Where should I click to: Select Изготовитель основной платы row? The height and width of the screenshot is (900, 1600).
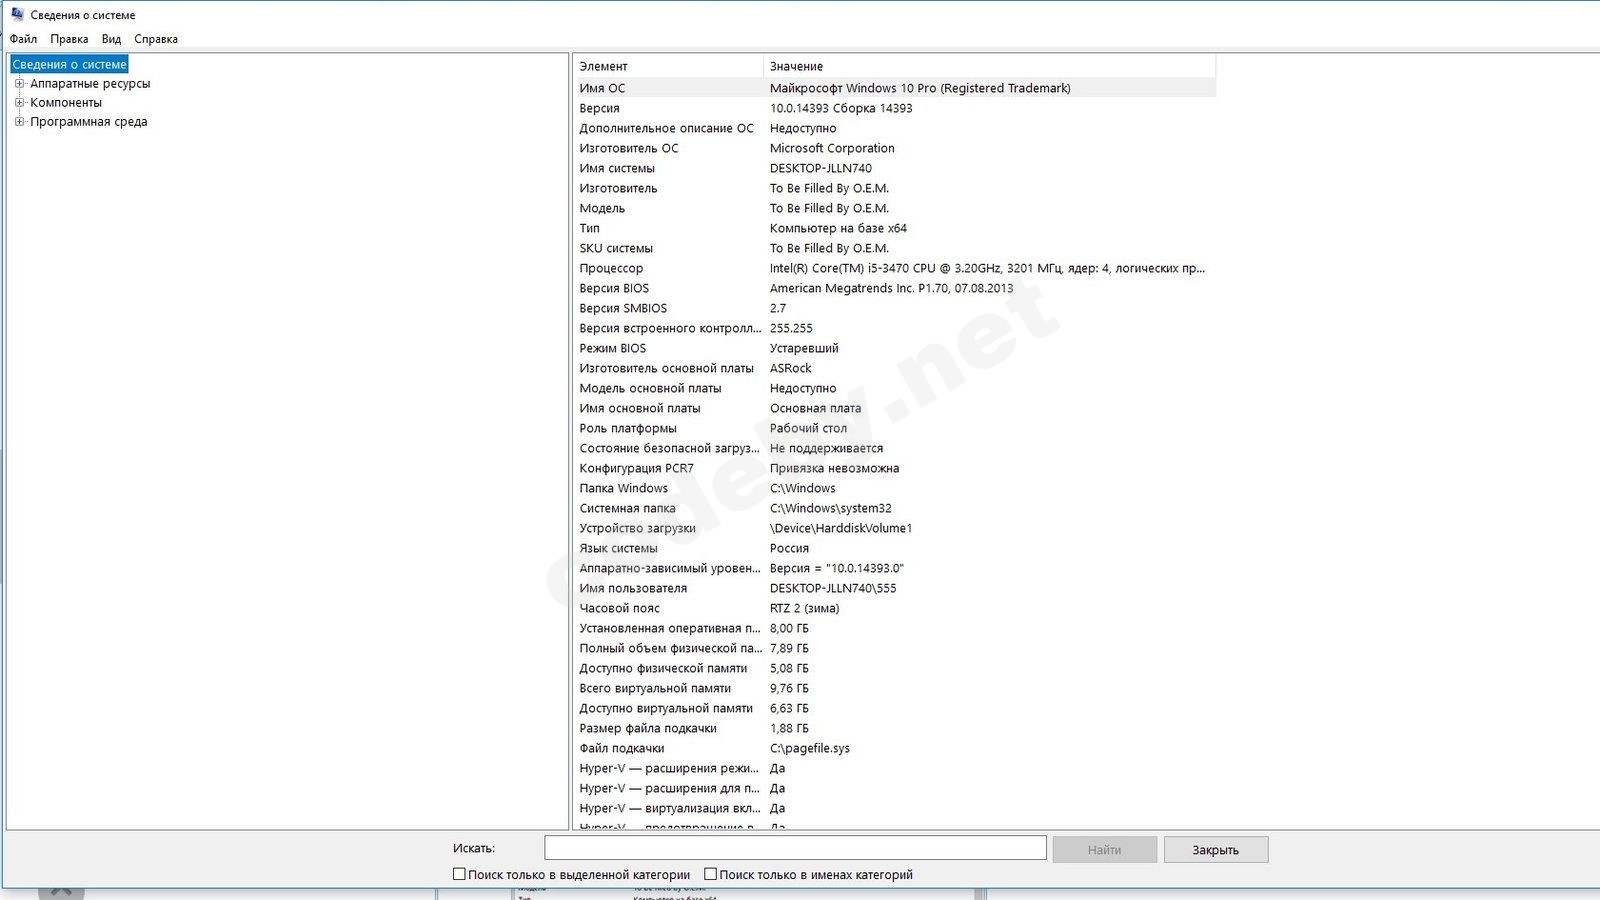pos(896,368)
